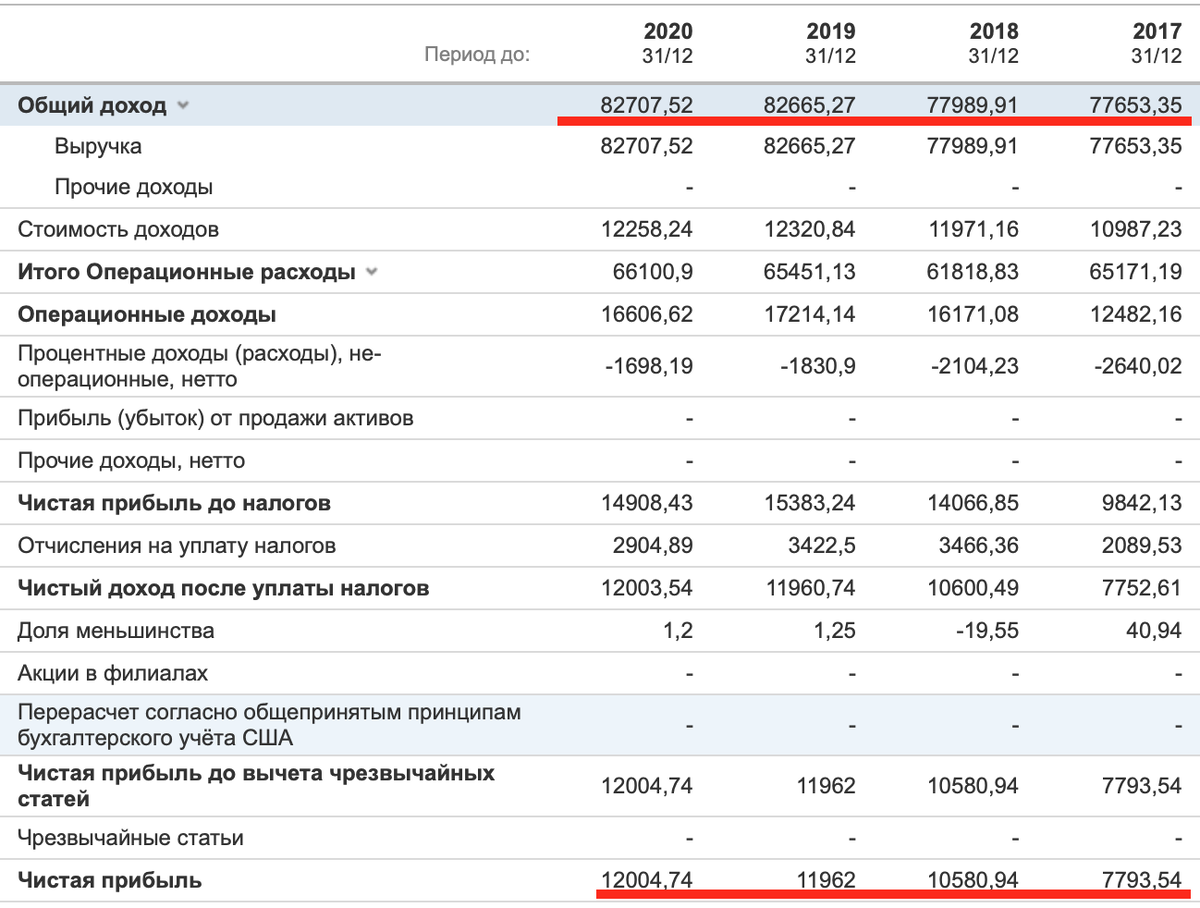This screenshot has height=908, width=1200.
Task: Click the Выручка row label
Action: tap(98, 146)
